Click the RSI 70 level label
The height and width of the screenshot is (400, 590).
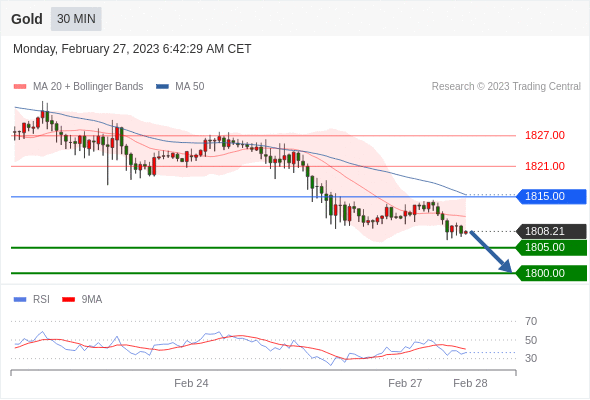click(x=531, y=321)
